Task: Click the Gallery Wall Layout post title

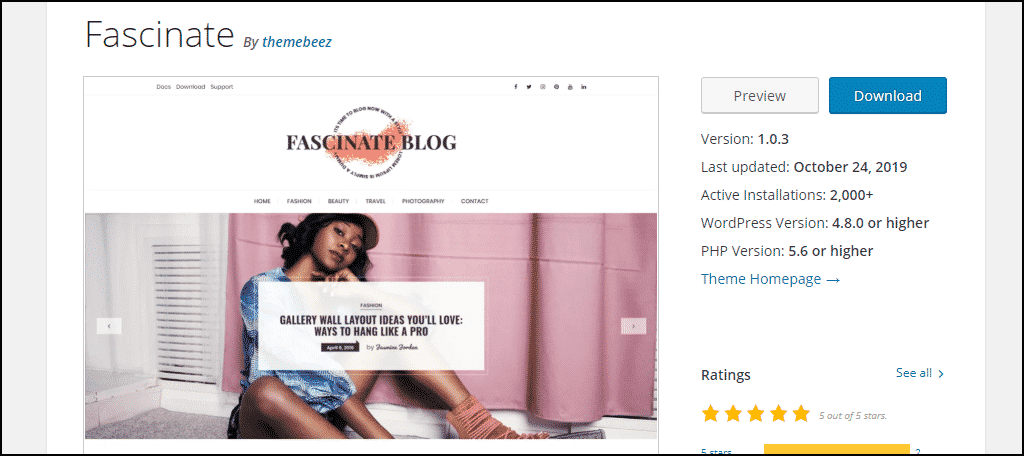Action: pos(371,326)
